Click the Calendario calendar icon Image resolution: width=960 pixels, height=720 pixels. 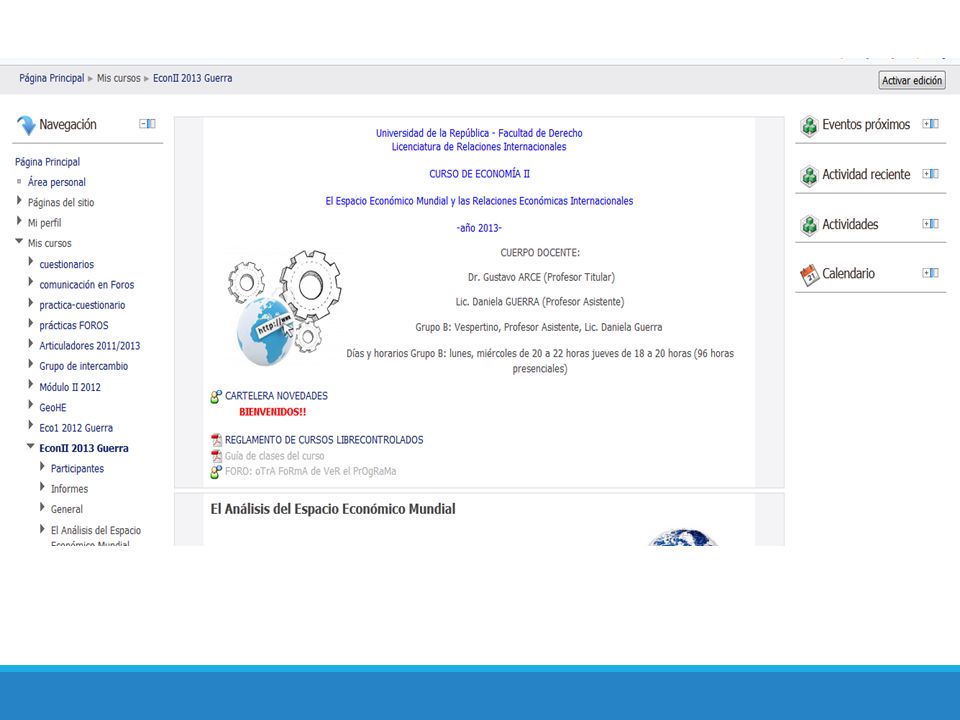(809, 275)
